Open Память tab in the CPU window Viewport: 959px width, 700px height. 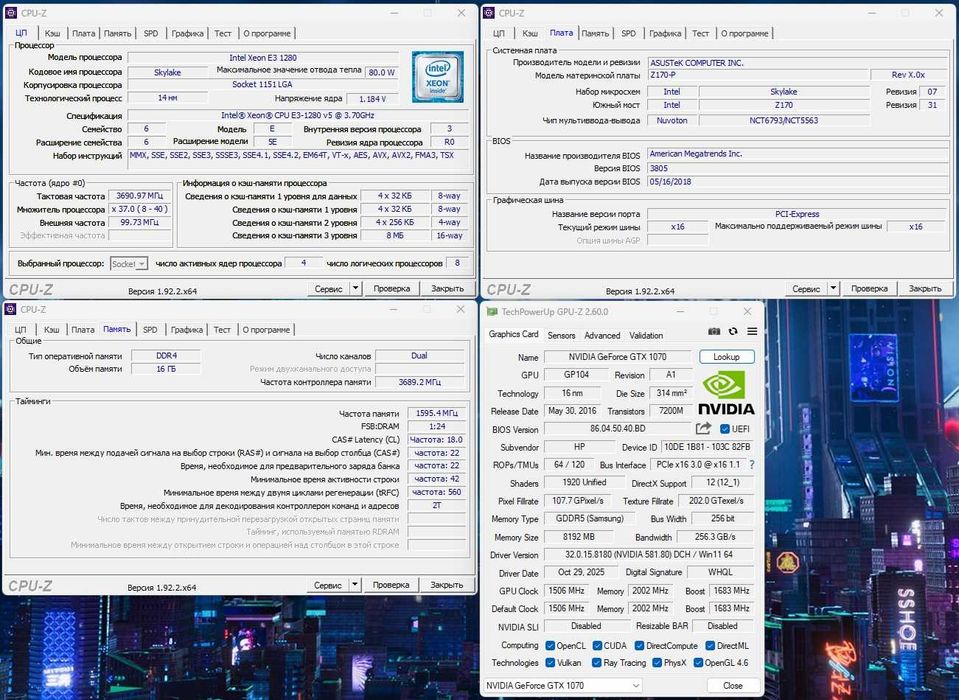[117, 34]
